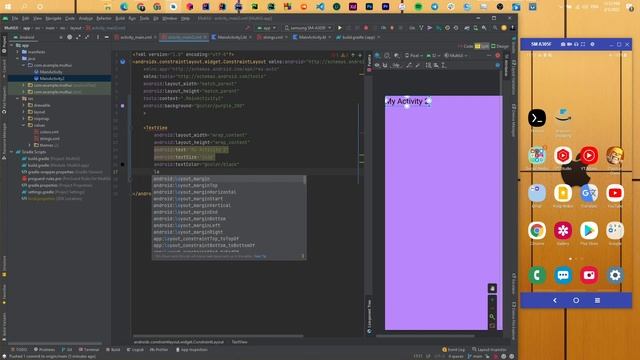Toggle view options eye icon in the design toolbar
The image size is (640, 360).
pyautogui.click(x=378, y=65)
